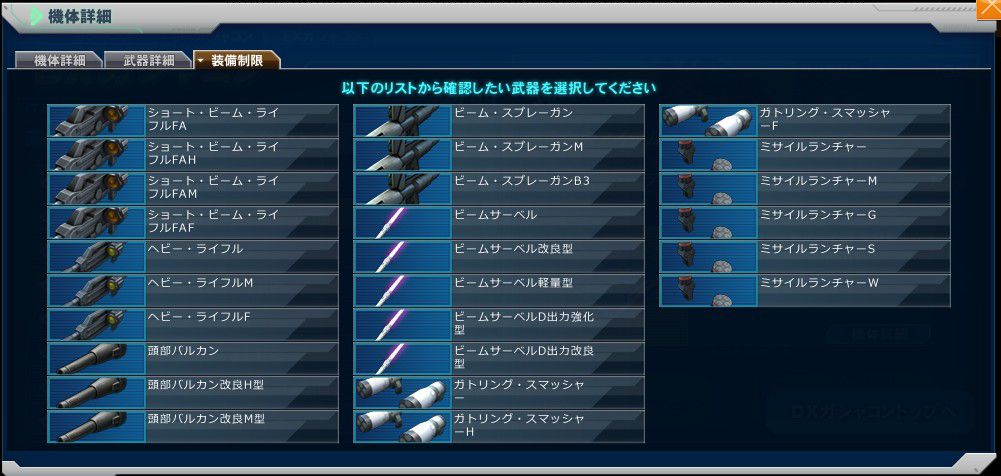This screenshot has width=1001, height=476.
Task: Select the ヘビー・ライフルF entry
Action: [193, 325]
